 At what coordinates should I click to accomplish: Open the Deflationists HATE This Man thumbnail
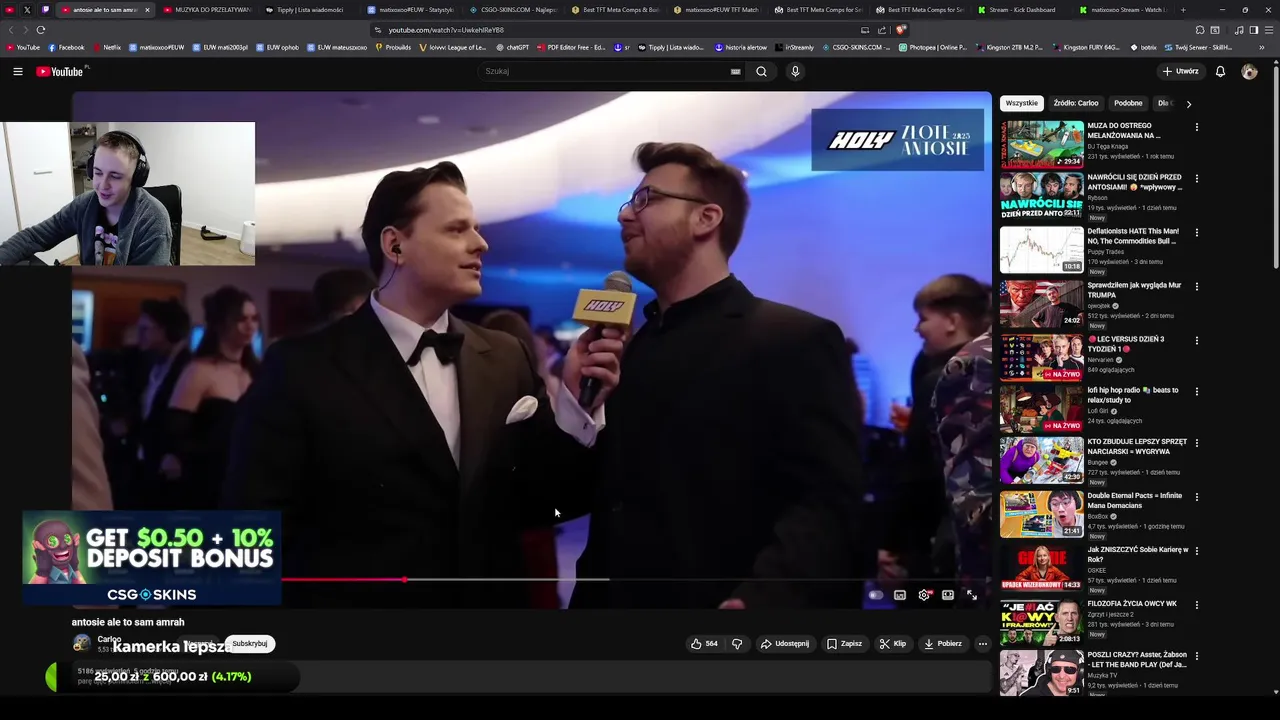coord(1041,249)
